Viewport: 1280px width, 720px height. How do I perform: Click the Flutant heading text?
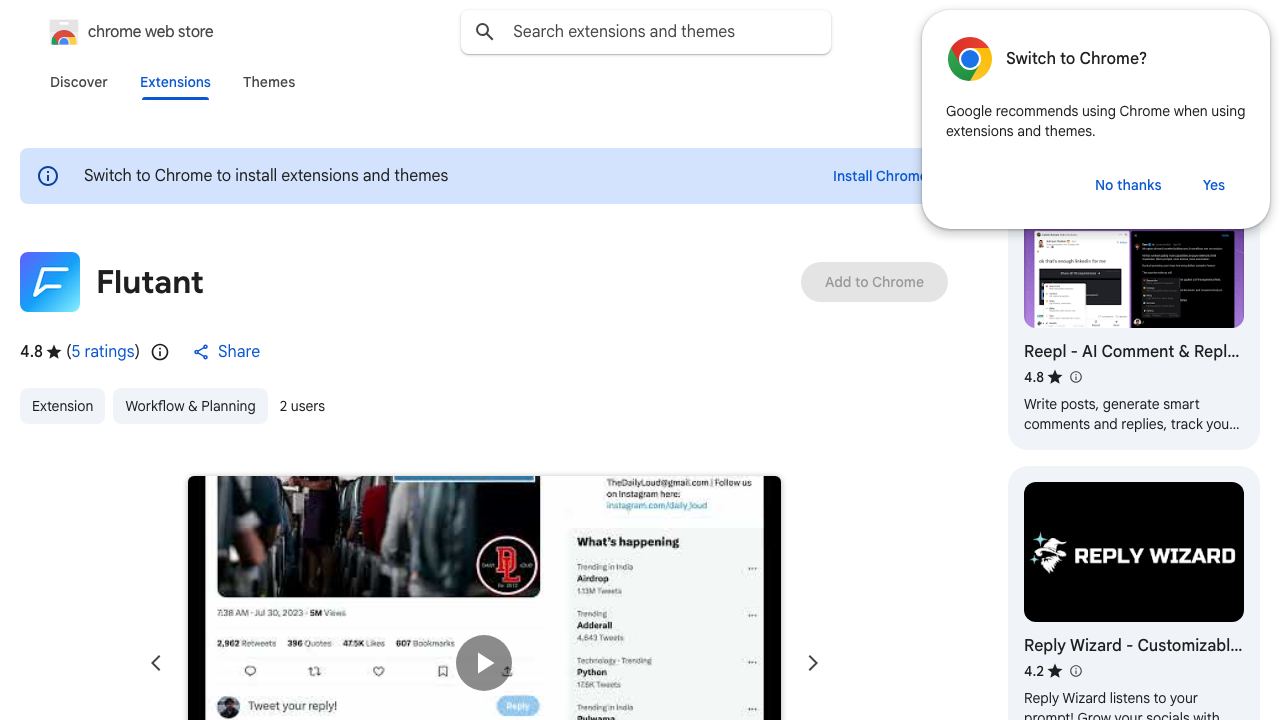coord(150,282)
